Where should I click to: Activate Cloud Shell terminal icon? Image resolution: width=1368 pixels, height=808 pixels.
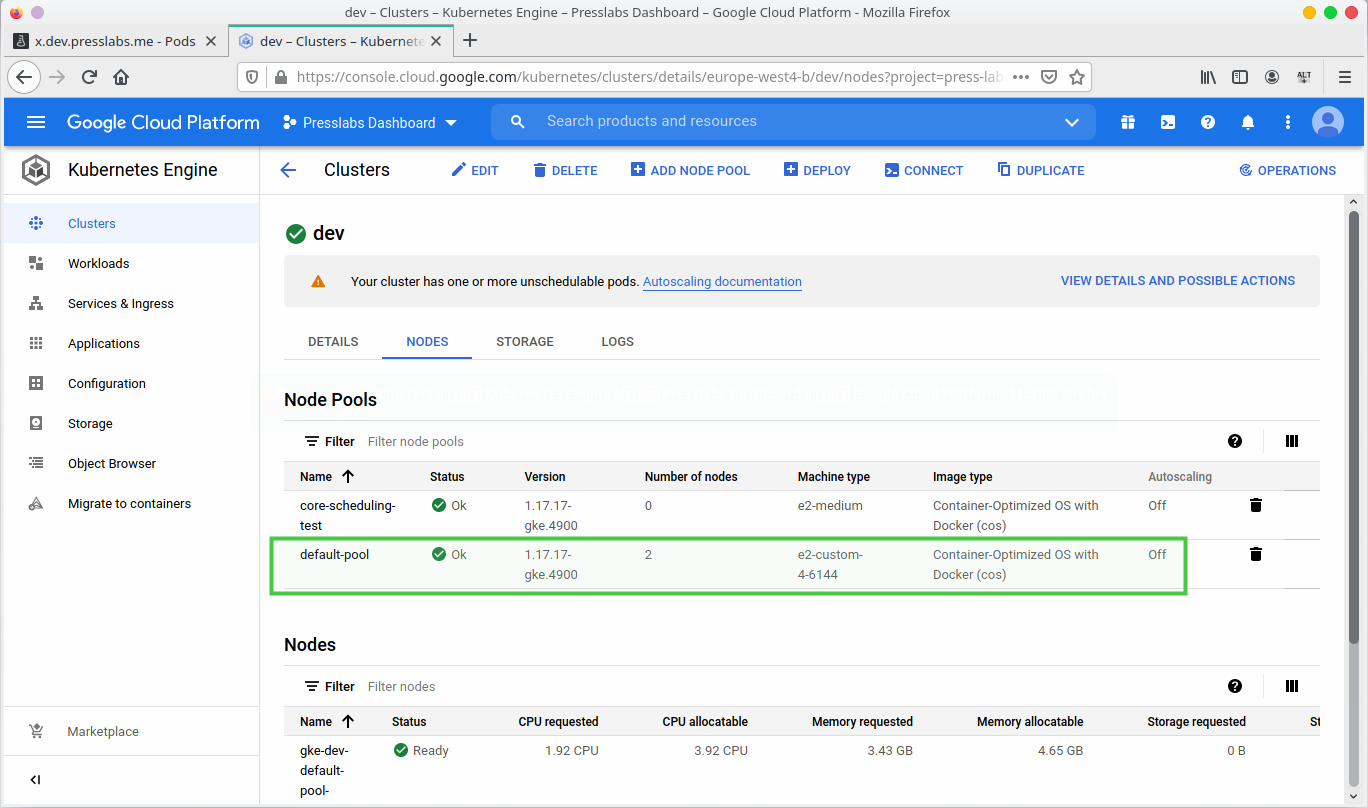coord(1168,122)
